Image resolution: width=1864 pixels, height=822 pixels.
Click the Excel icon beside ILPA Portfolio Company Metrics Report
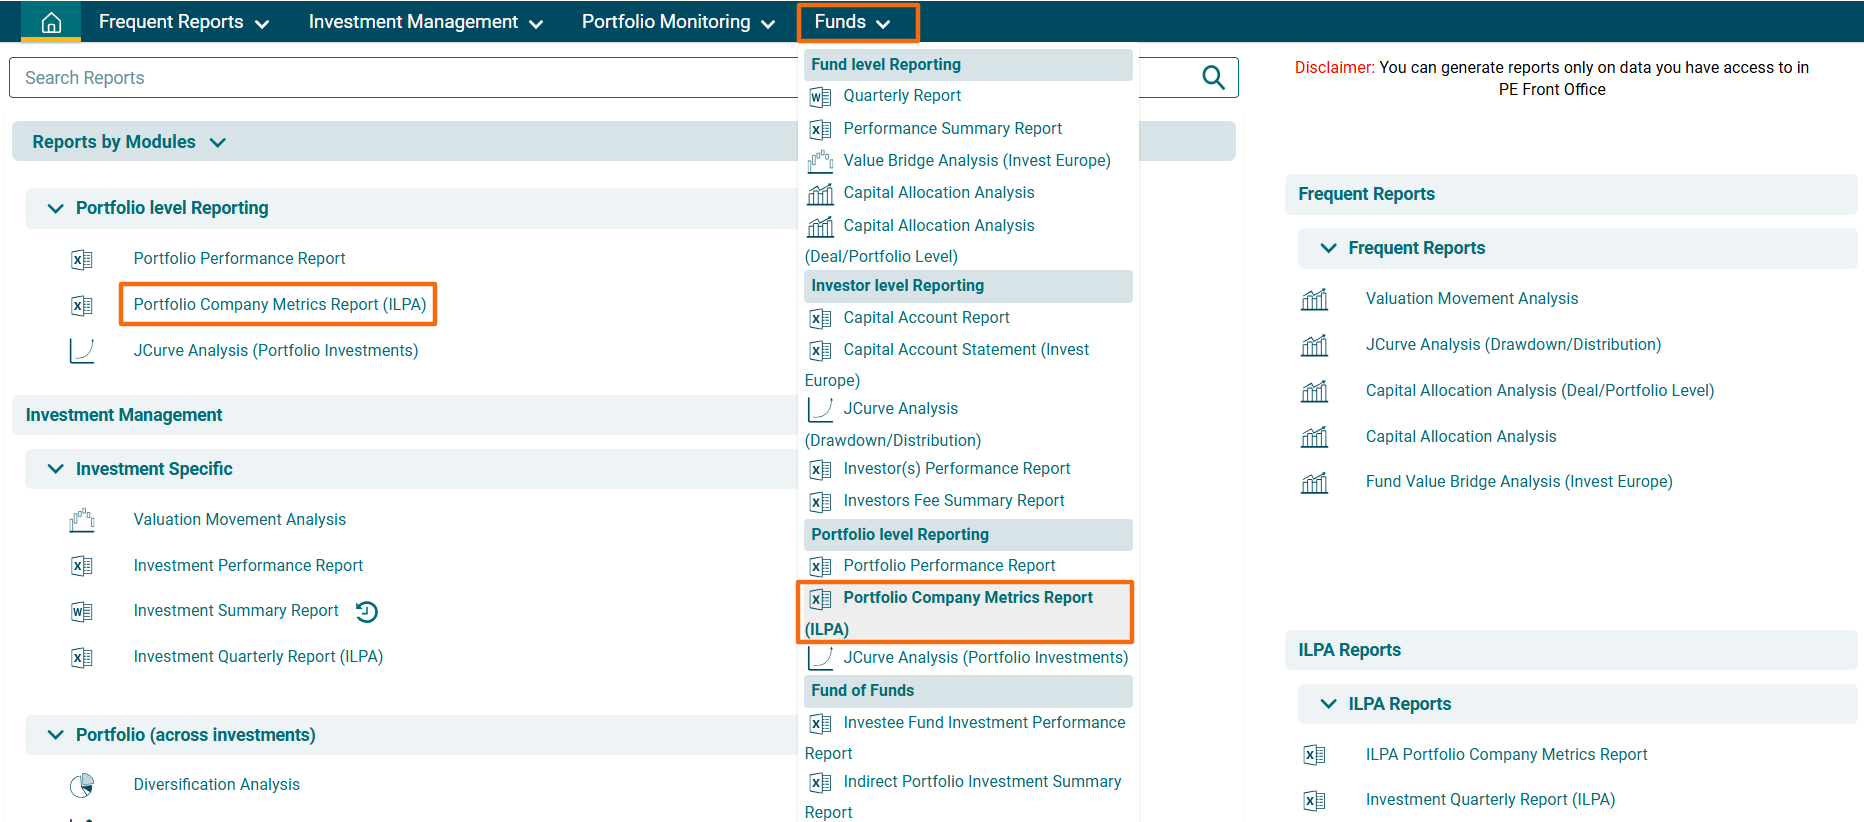pyautogui.click(x=1314, y=755)
